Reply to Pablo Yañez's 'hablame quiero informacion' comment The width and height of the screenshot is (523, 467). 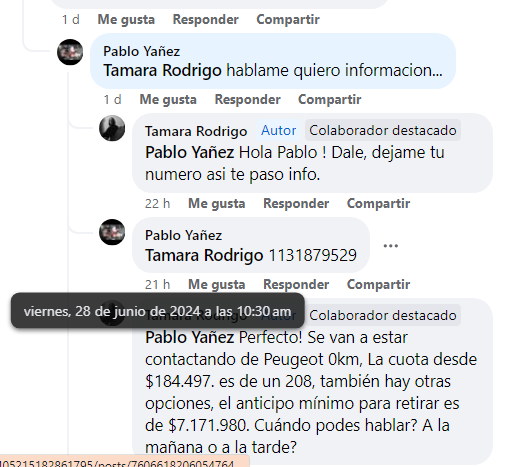click(247, 99)
